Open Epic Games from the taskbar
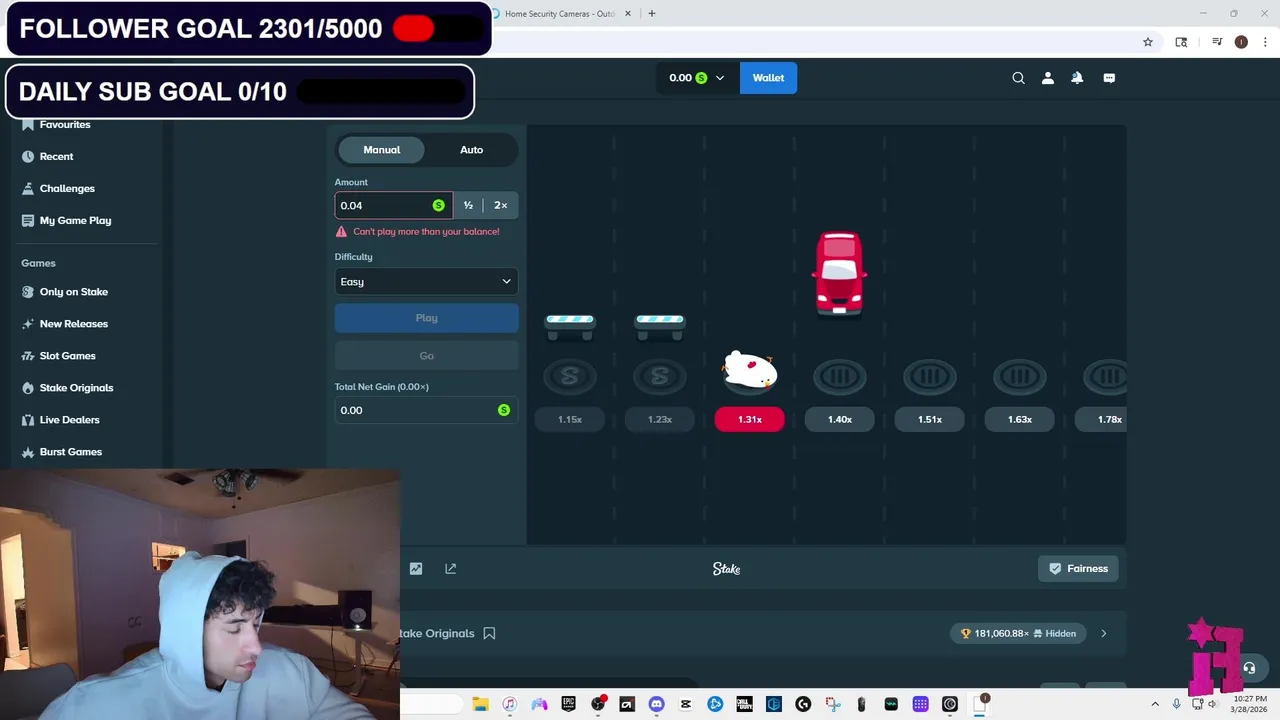 coord(568,704)
